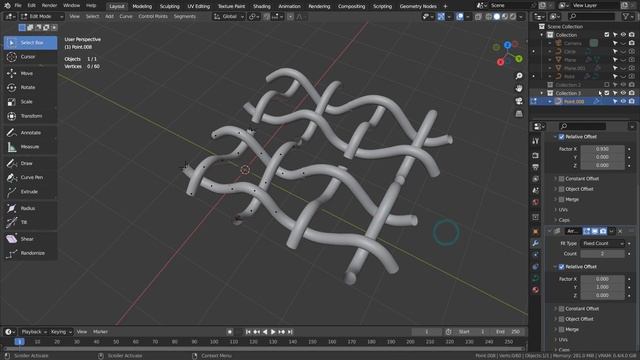Open the Control Points menu
640x360 pixels.
coord(153,16)
